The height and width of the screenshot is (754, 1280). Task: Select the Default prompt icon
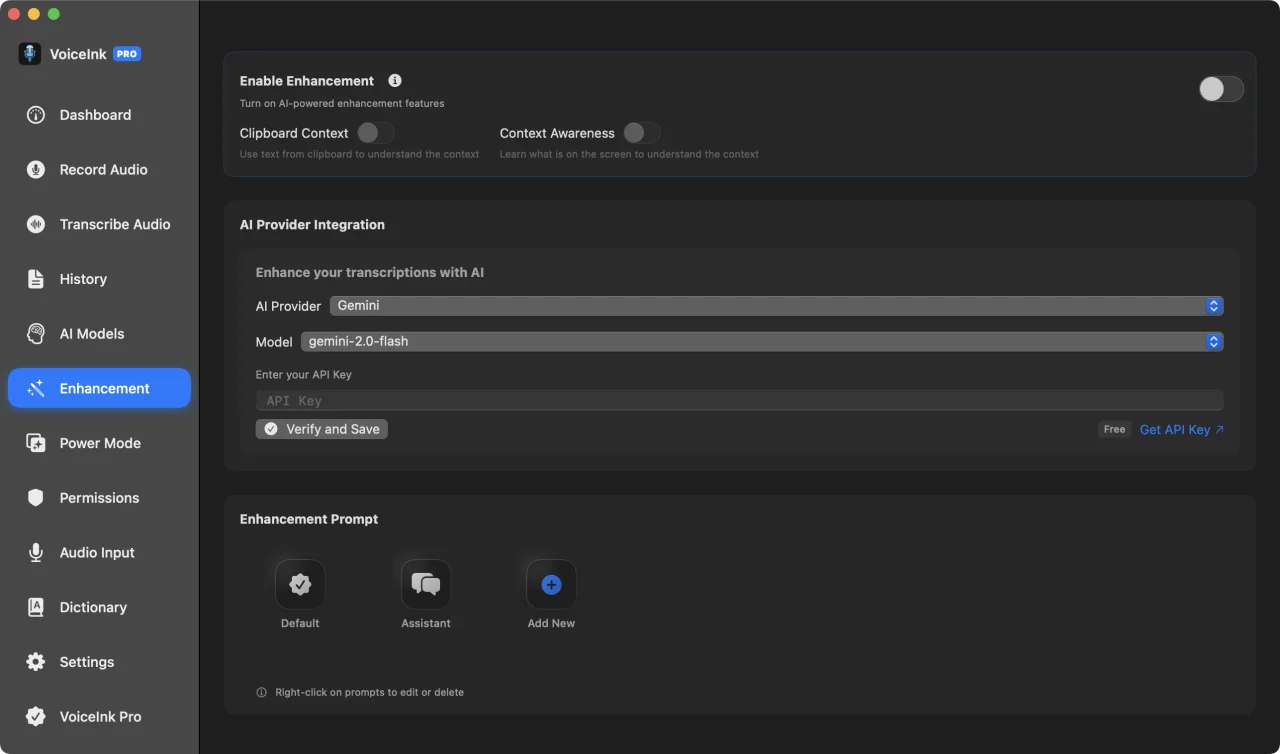pyautogui.click(x=300, y=584)
